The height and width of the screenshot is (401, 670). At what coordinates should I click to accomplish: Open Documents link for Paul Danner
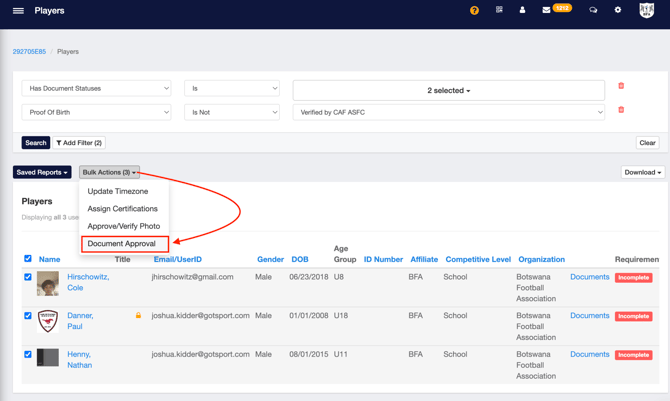click(589, 316)
